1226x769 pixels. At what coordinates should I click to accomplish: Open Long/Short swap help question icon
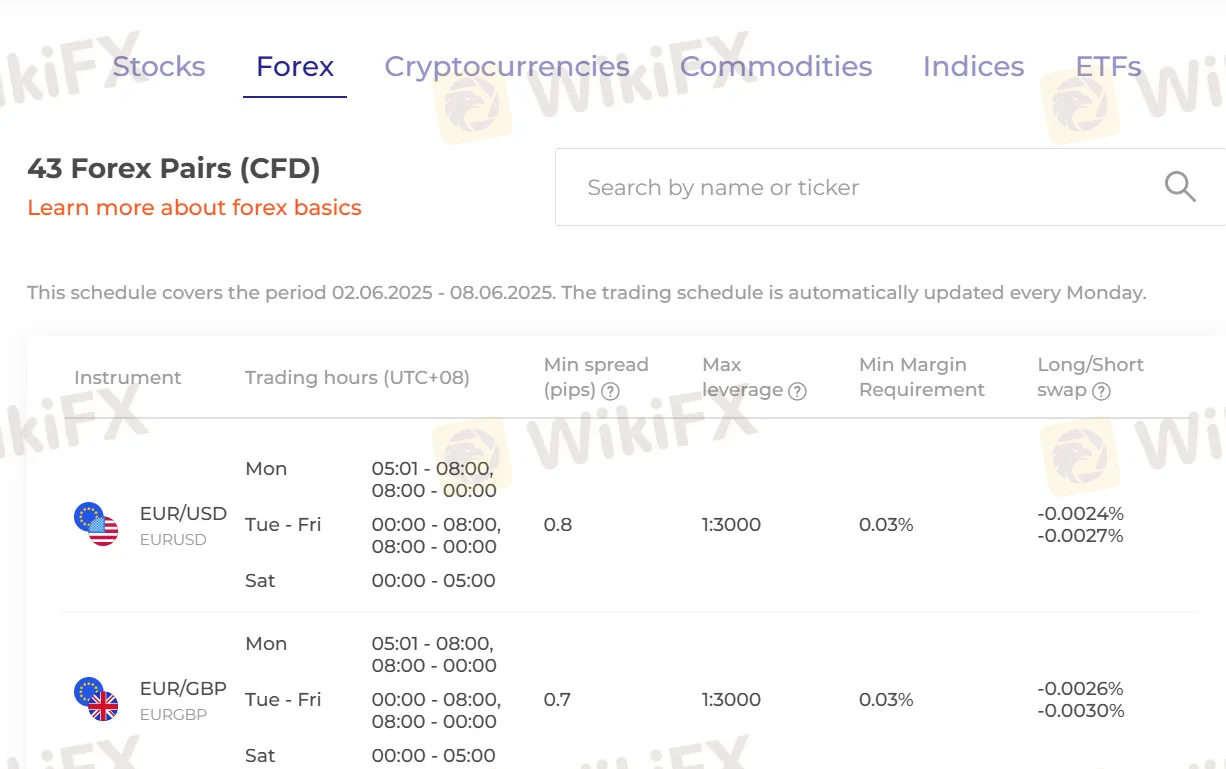1101,391
